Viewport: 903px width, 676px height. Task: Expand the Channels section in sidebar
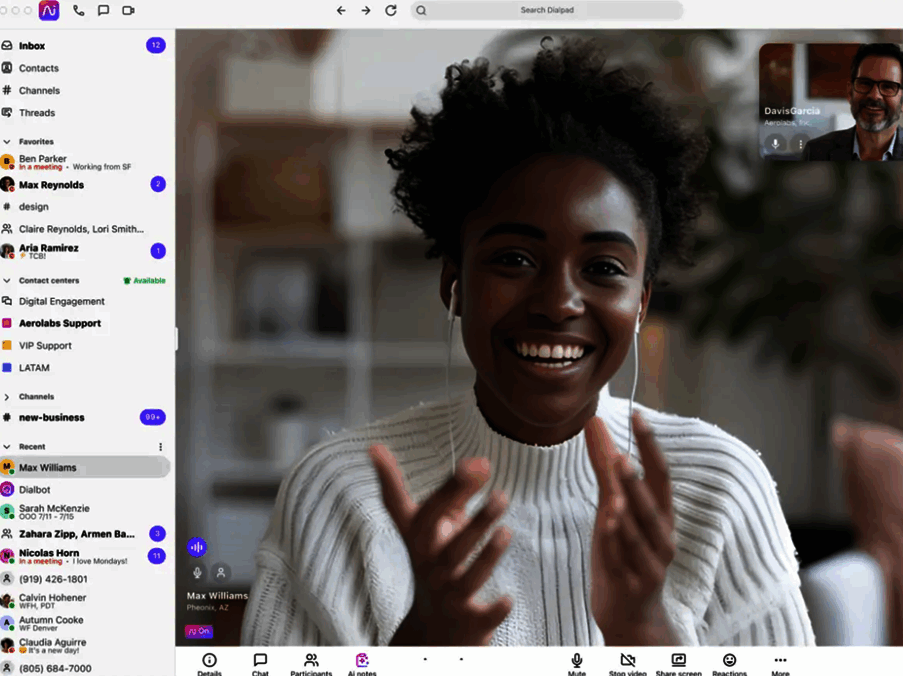coord(8,397)
